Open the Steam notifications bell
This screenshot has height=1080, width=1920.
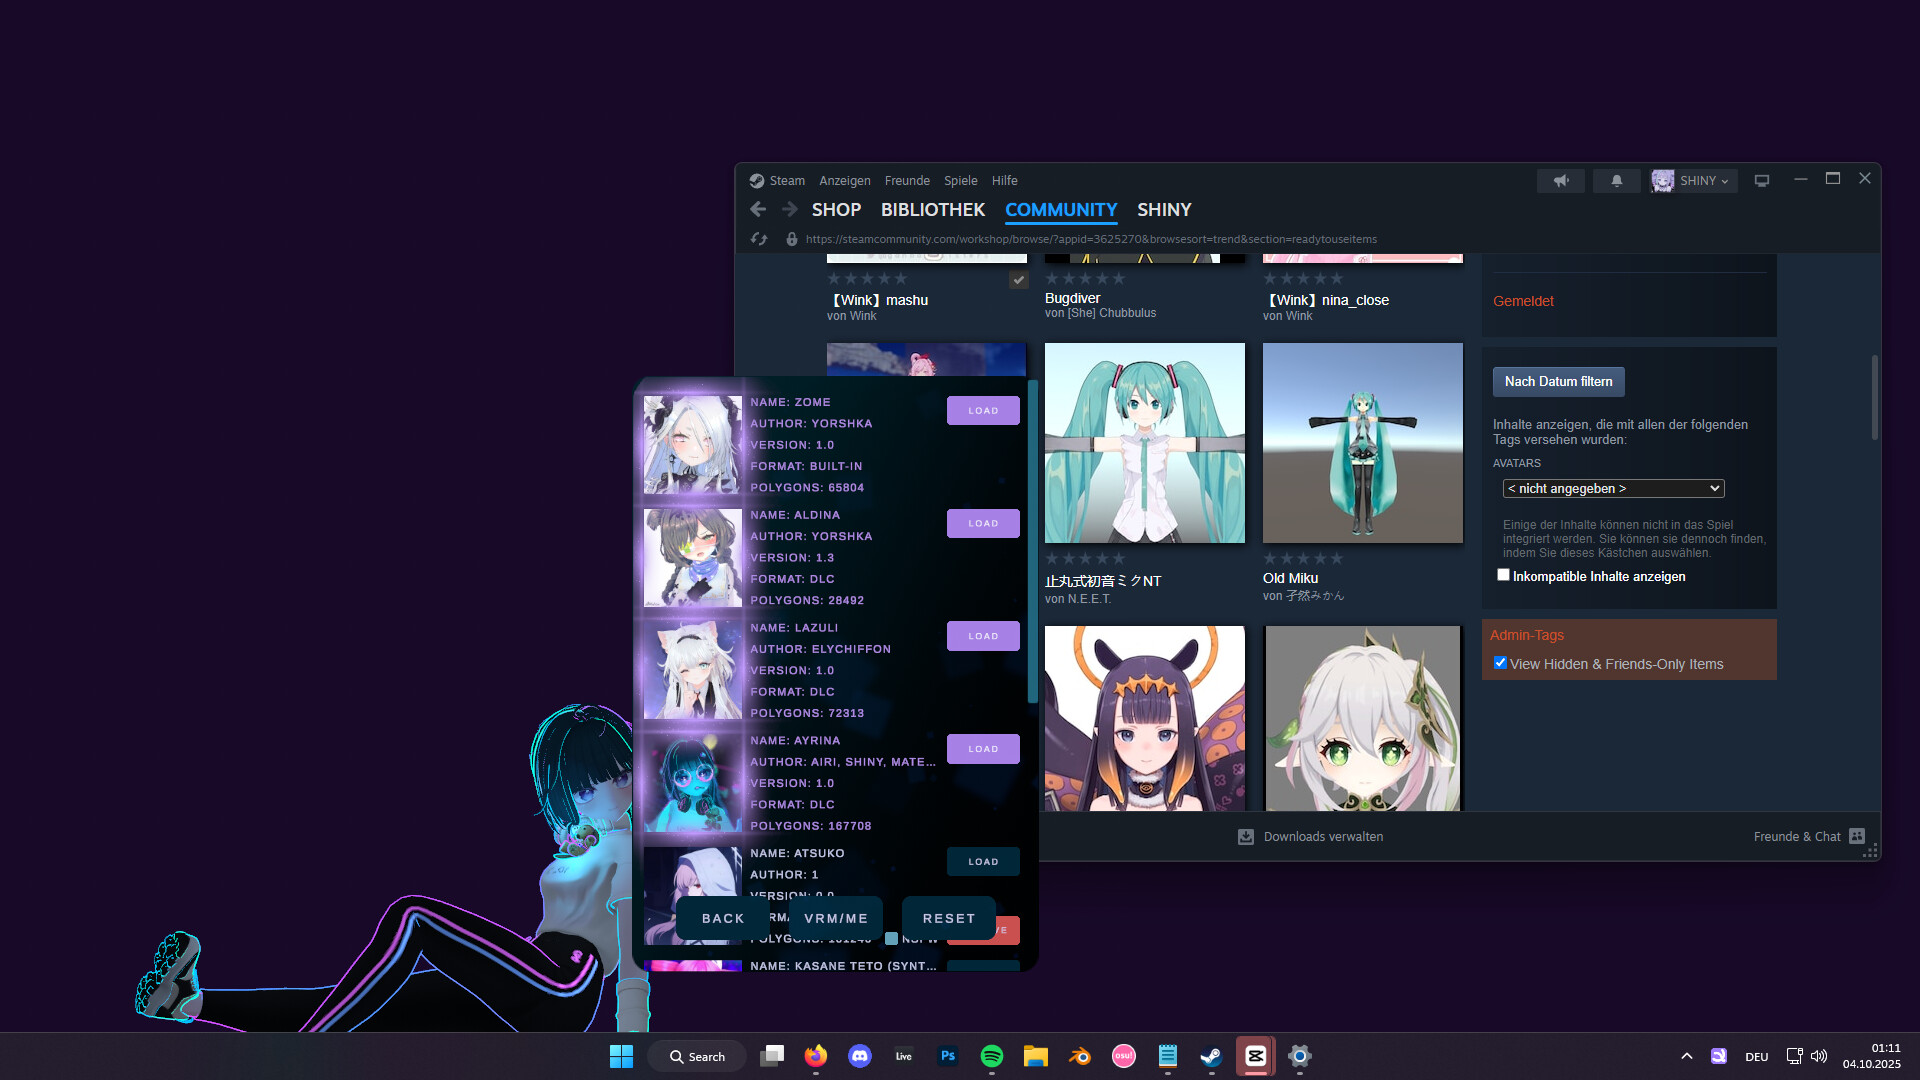click(x=1617, y=181)
